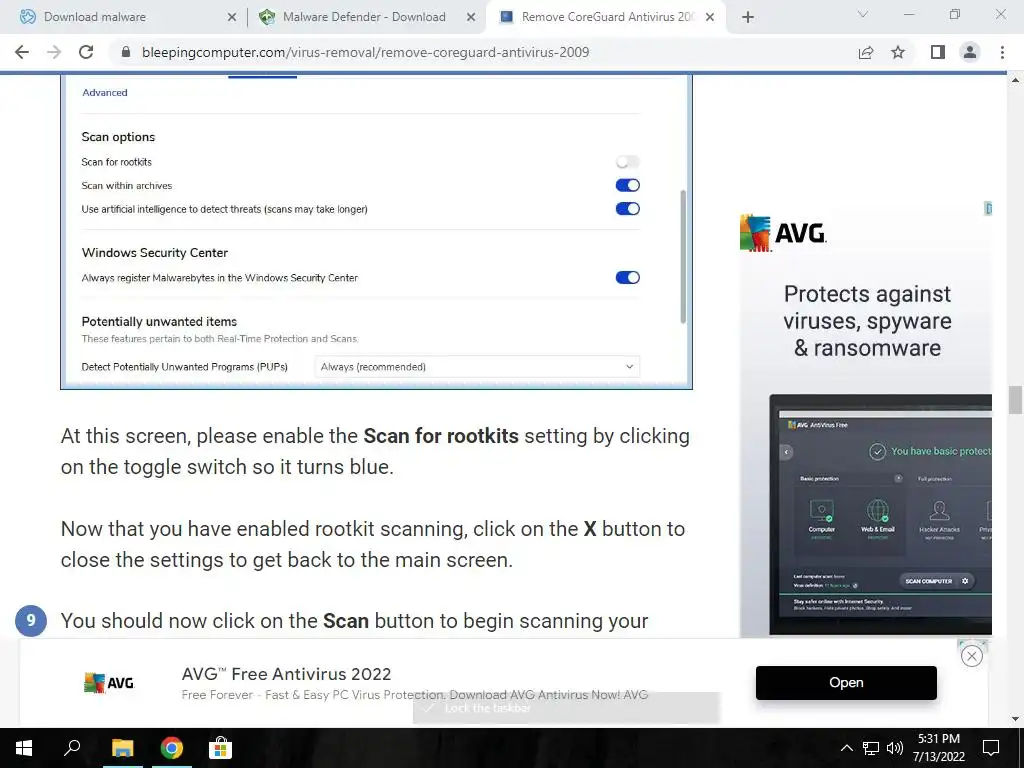Click Open button in AVG banner

pos(846,682)
